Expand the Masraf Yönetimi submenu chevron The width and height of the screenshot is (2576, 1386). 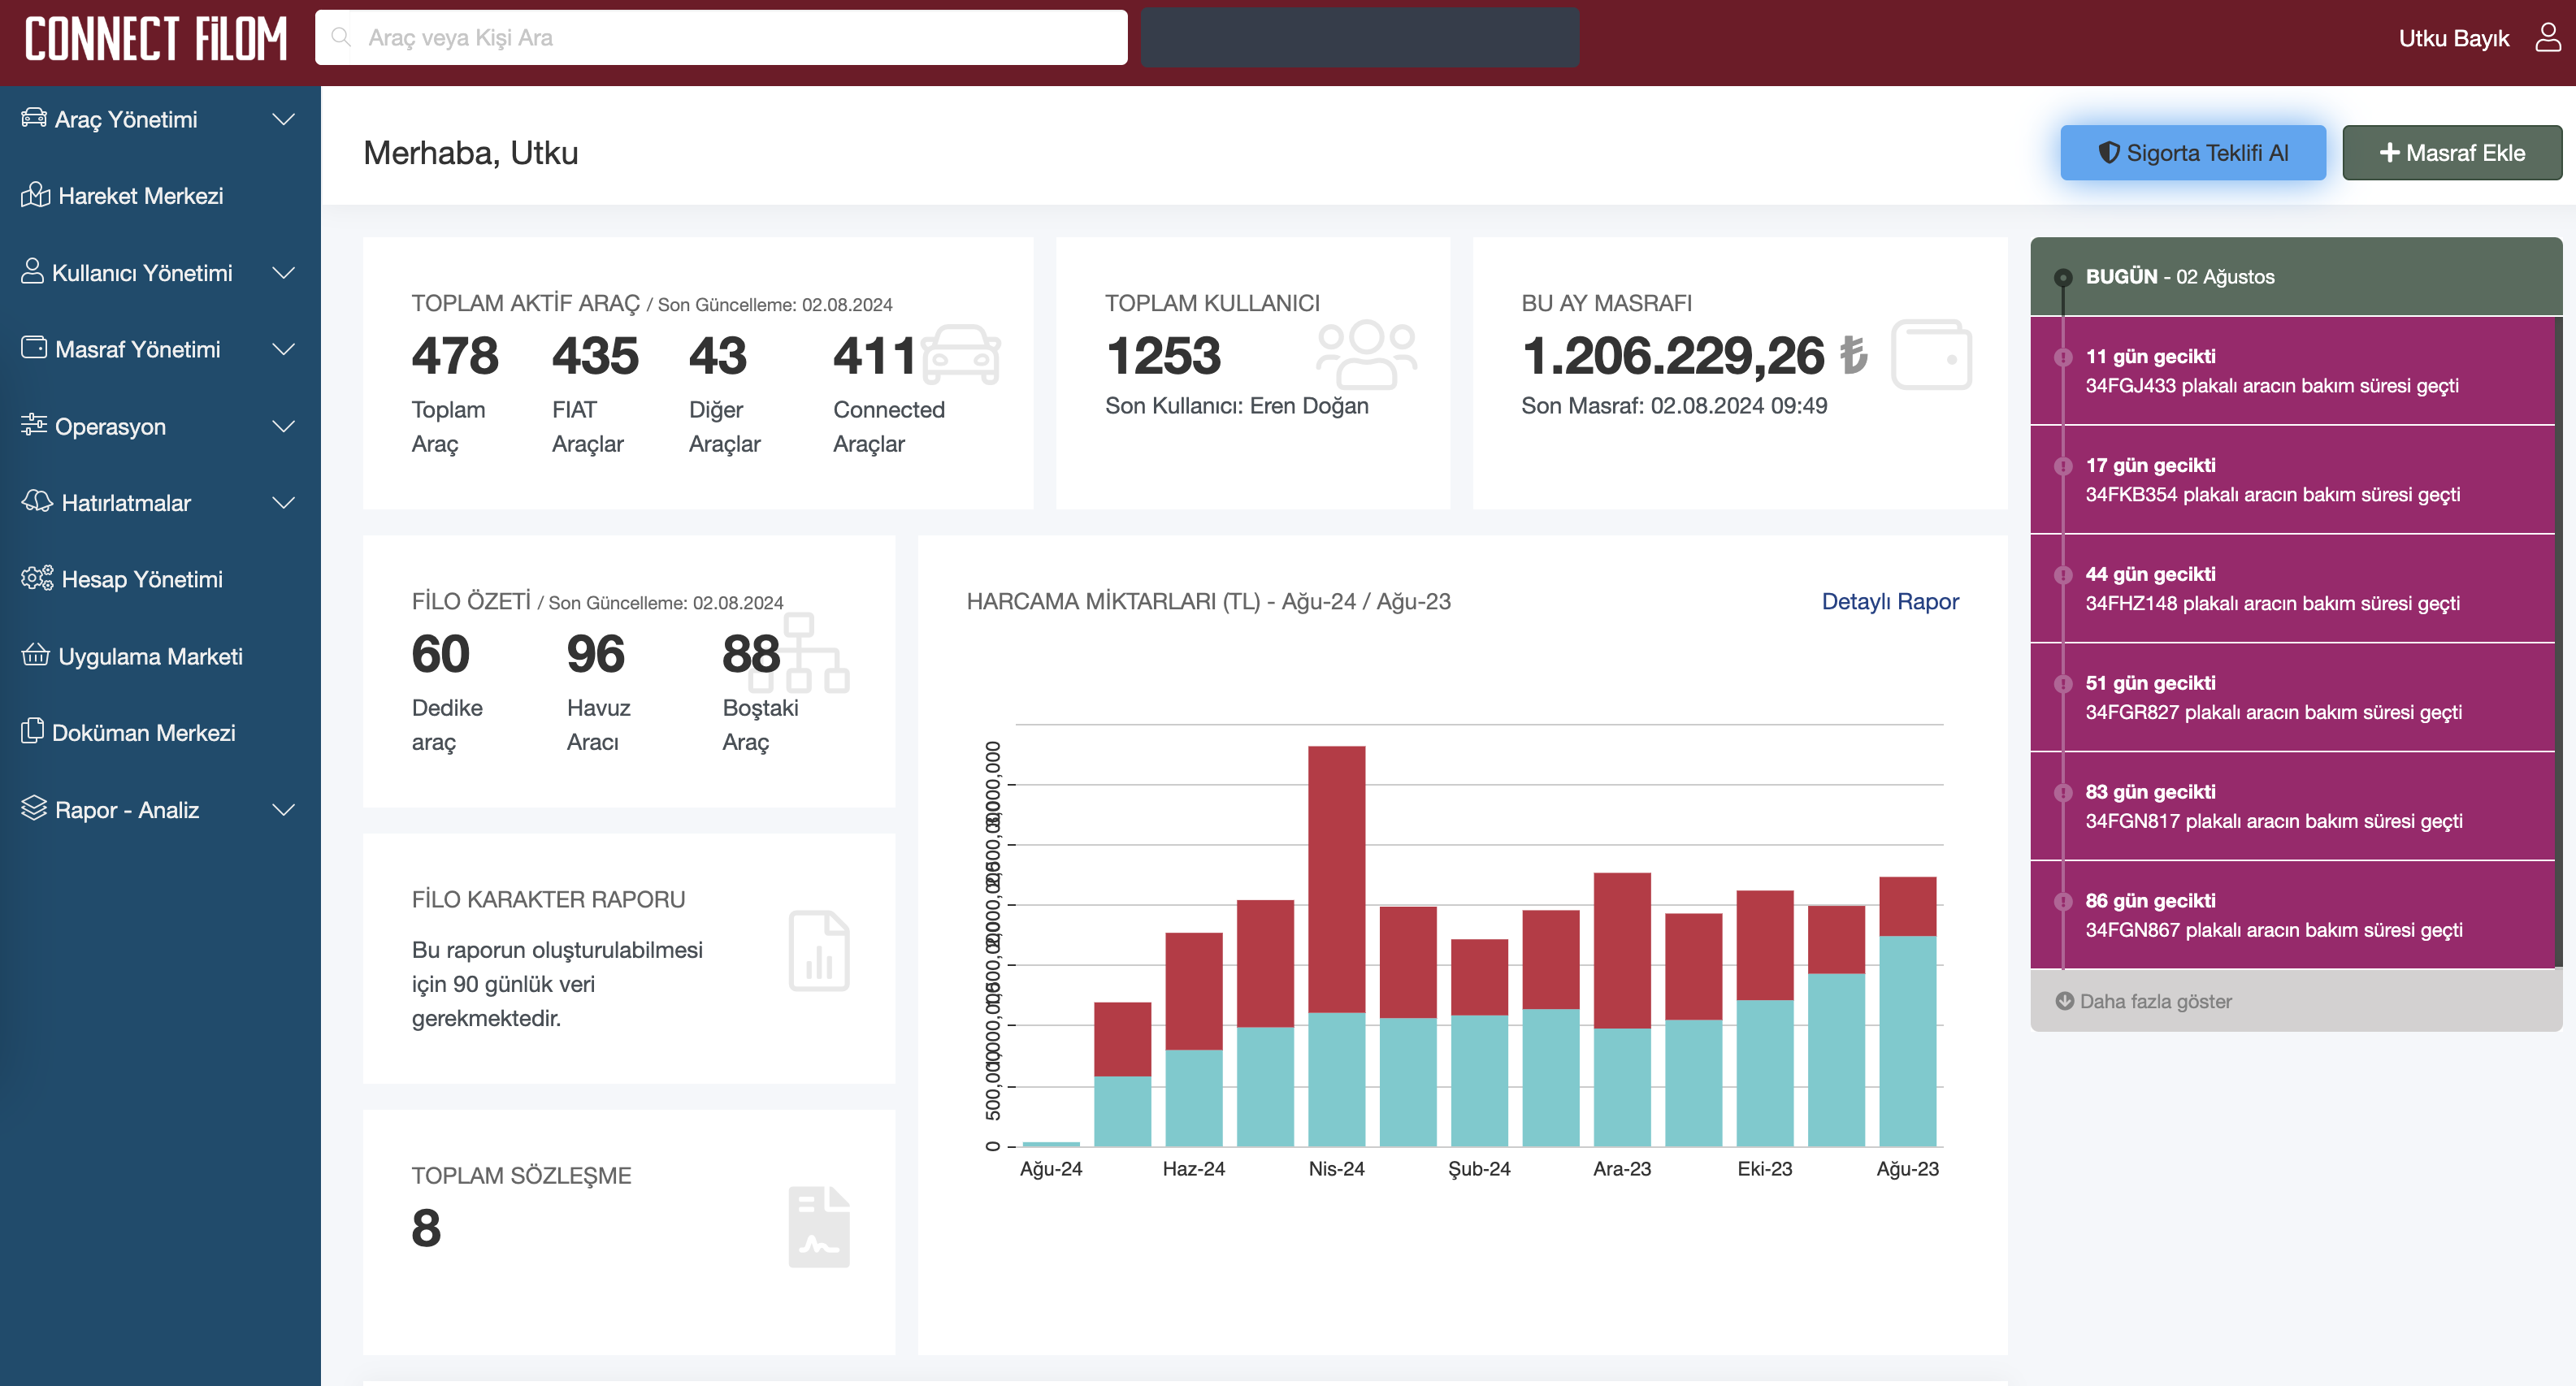pos(284,349)
